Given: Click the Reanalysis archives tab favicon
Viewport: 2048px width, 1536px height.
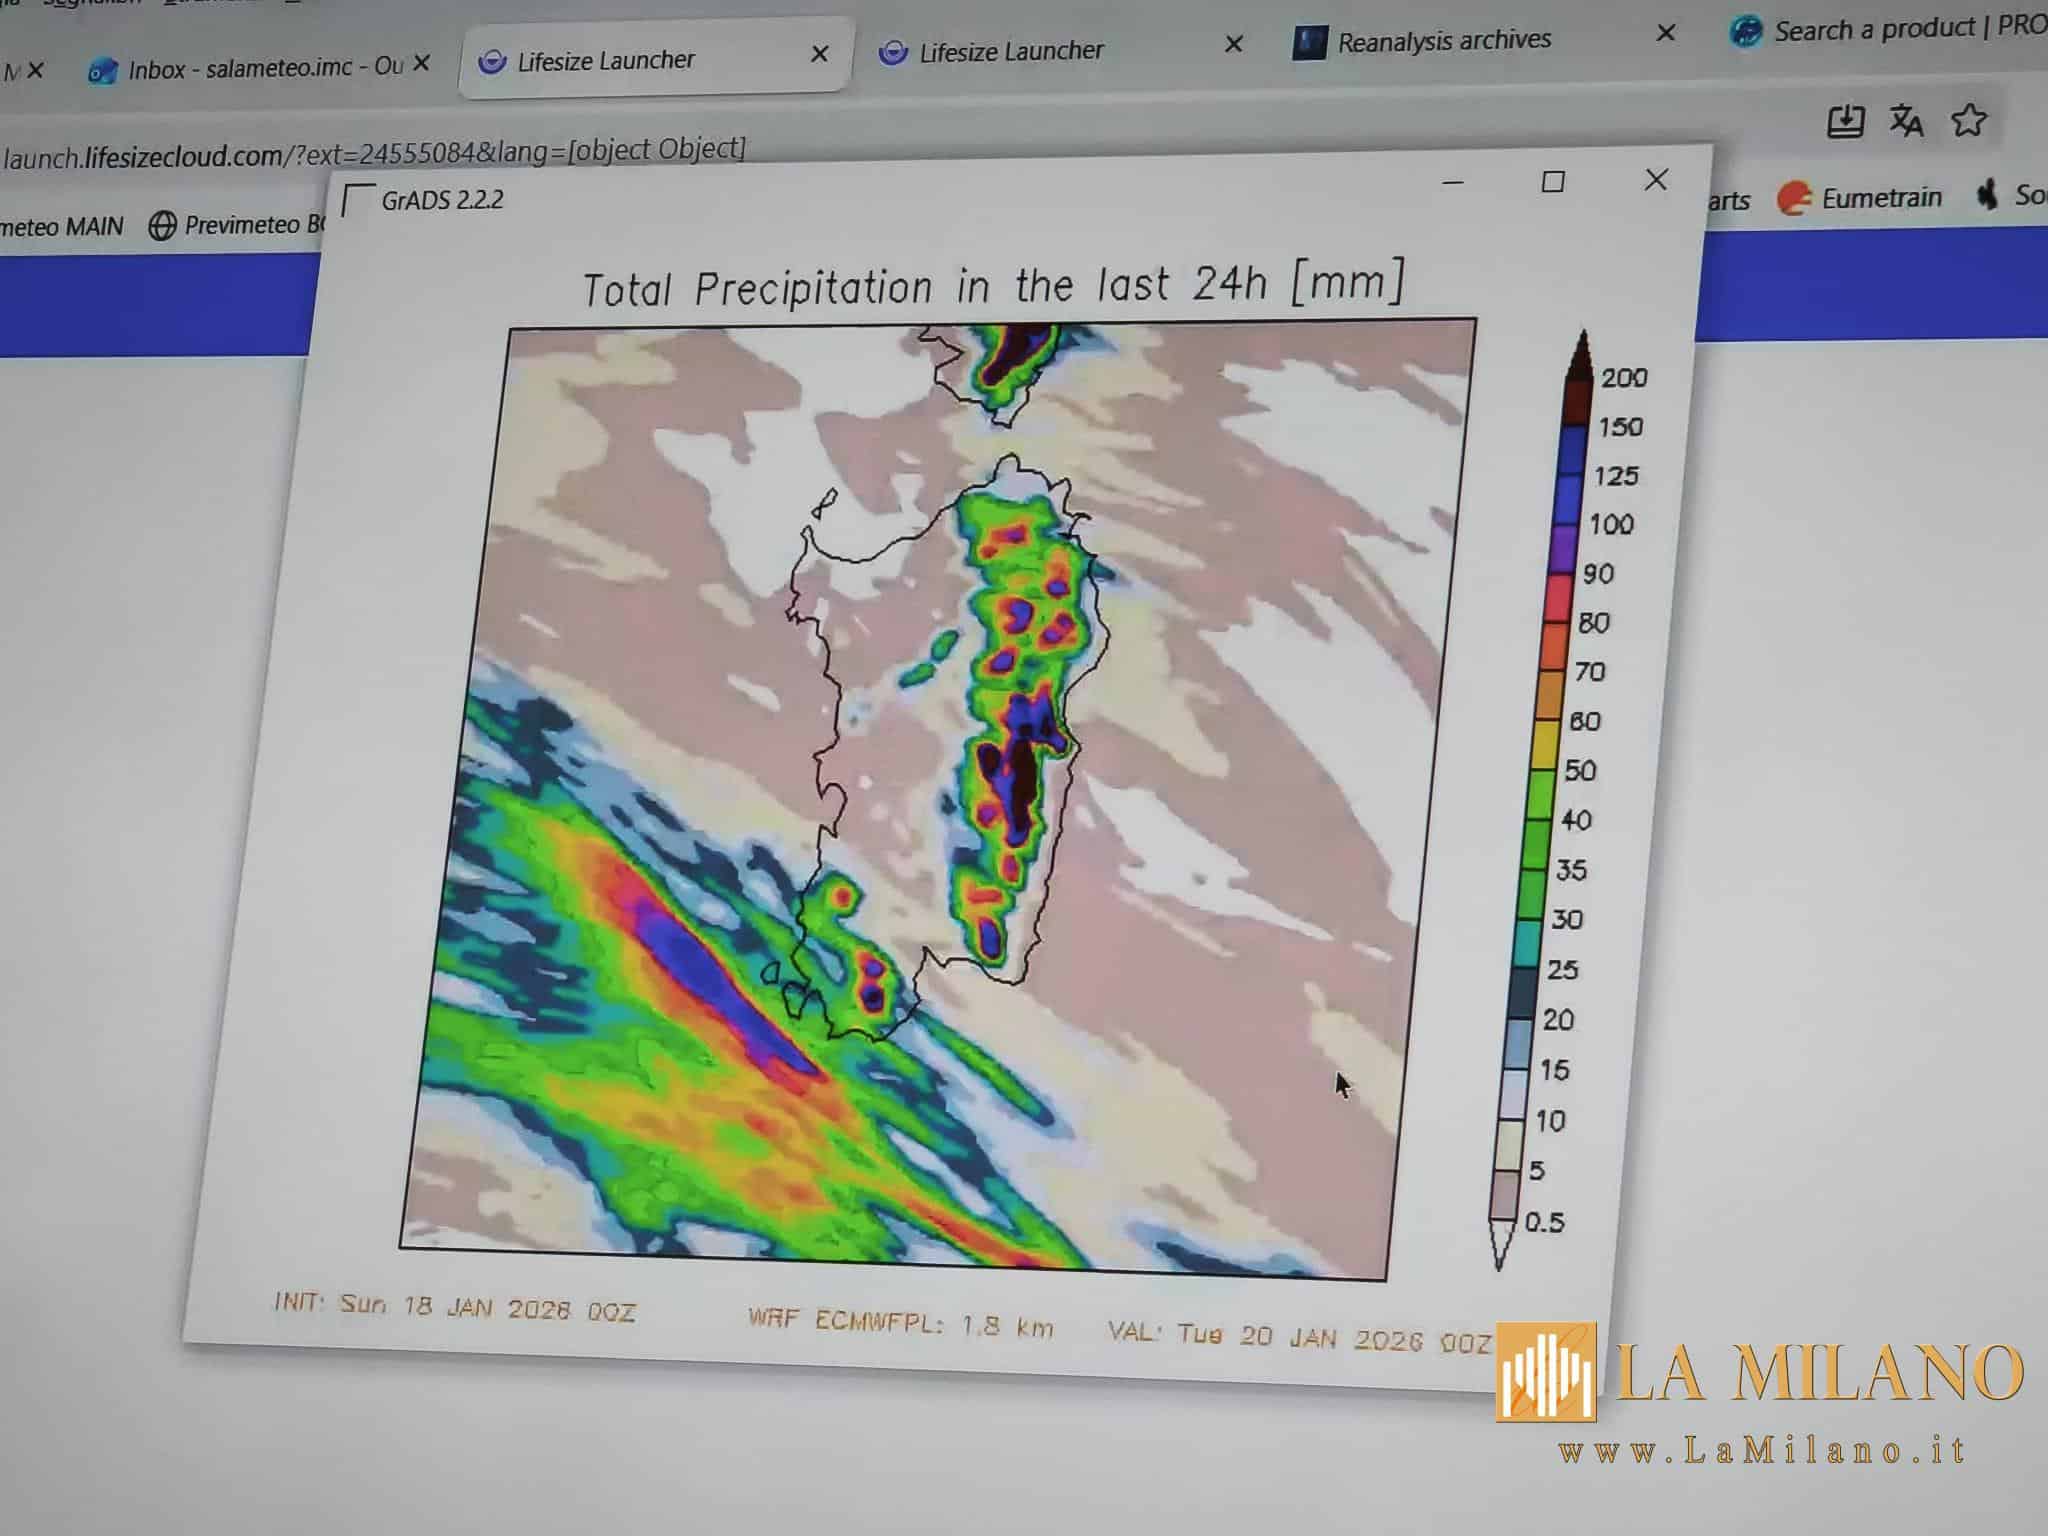Looking at the screenshot, I should (x=1311, y=41).
